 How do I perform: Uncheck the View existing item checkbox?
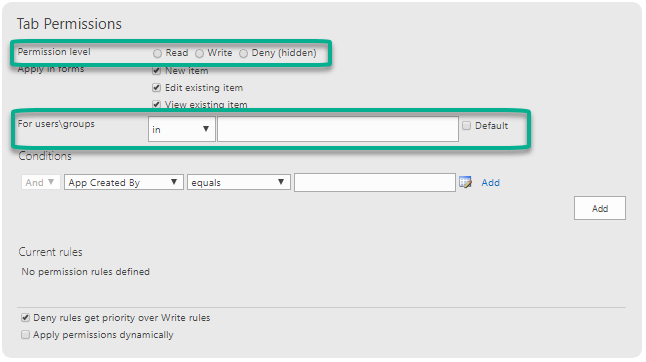coord(157,104)
